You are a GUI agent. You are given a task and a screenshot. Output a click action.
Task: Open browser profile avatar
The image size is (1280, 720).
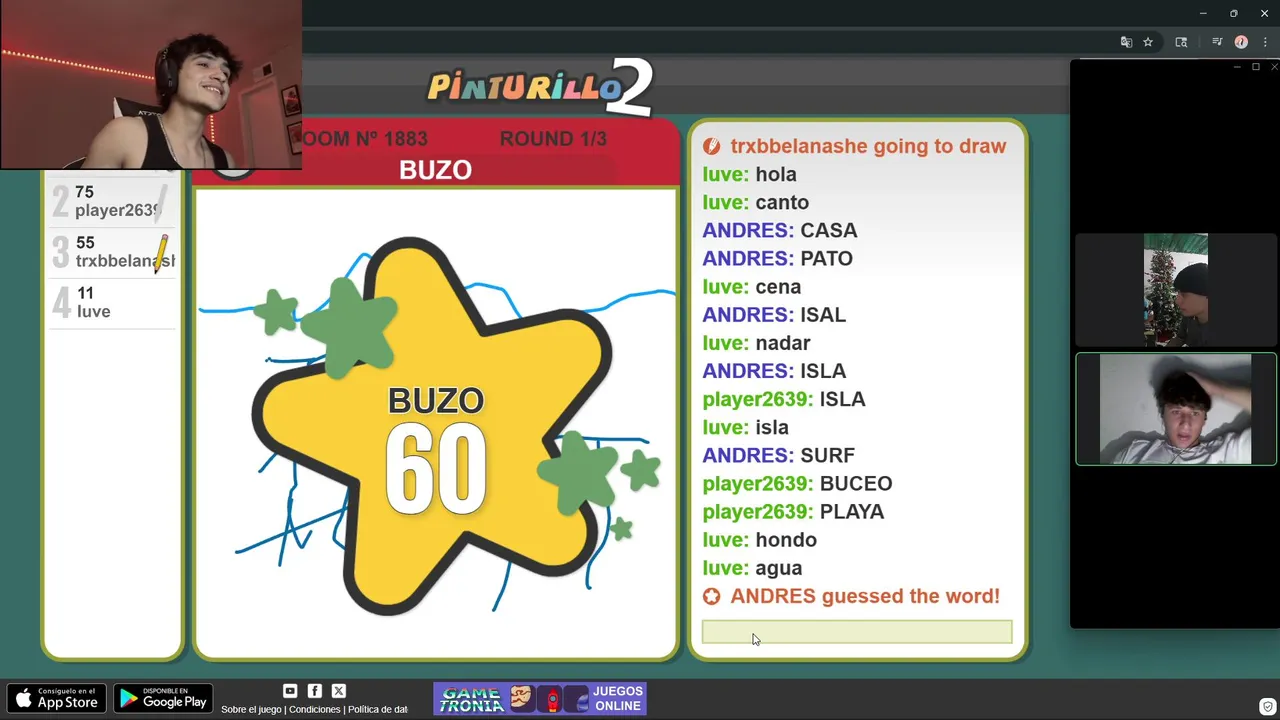[1241, 42]
